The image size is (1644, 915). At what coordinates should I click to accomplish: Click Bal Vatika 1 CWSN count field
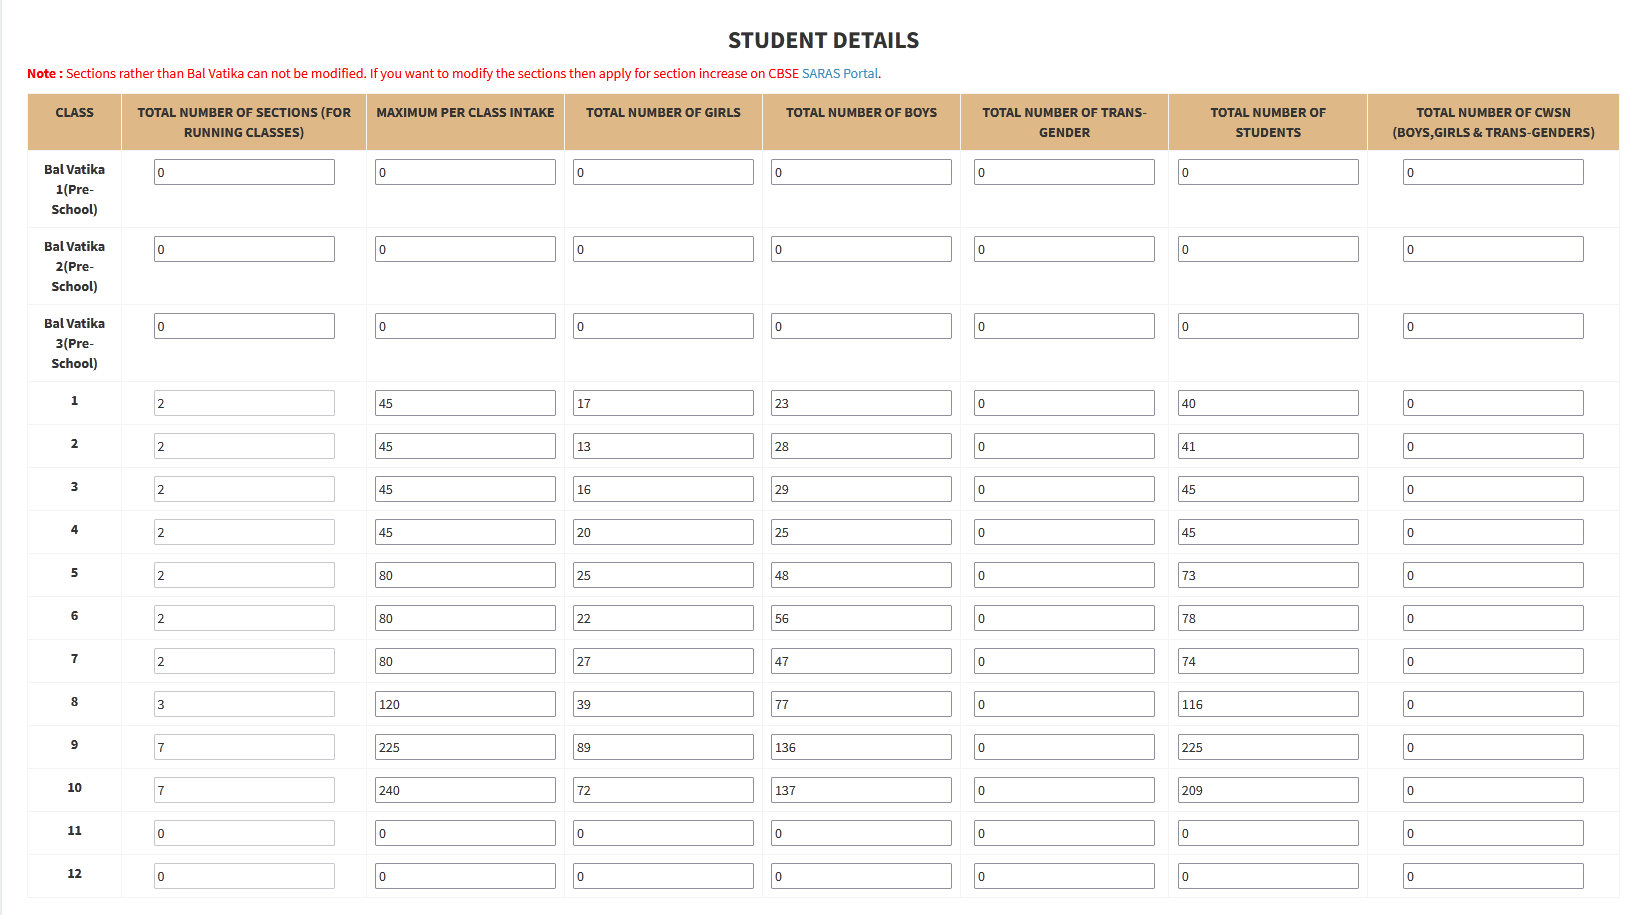[x=1493, y=172]
